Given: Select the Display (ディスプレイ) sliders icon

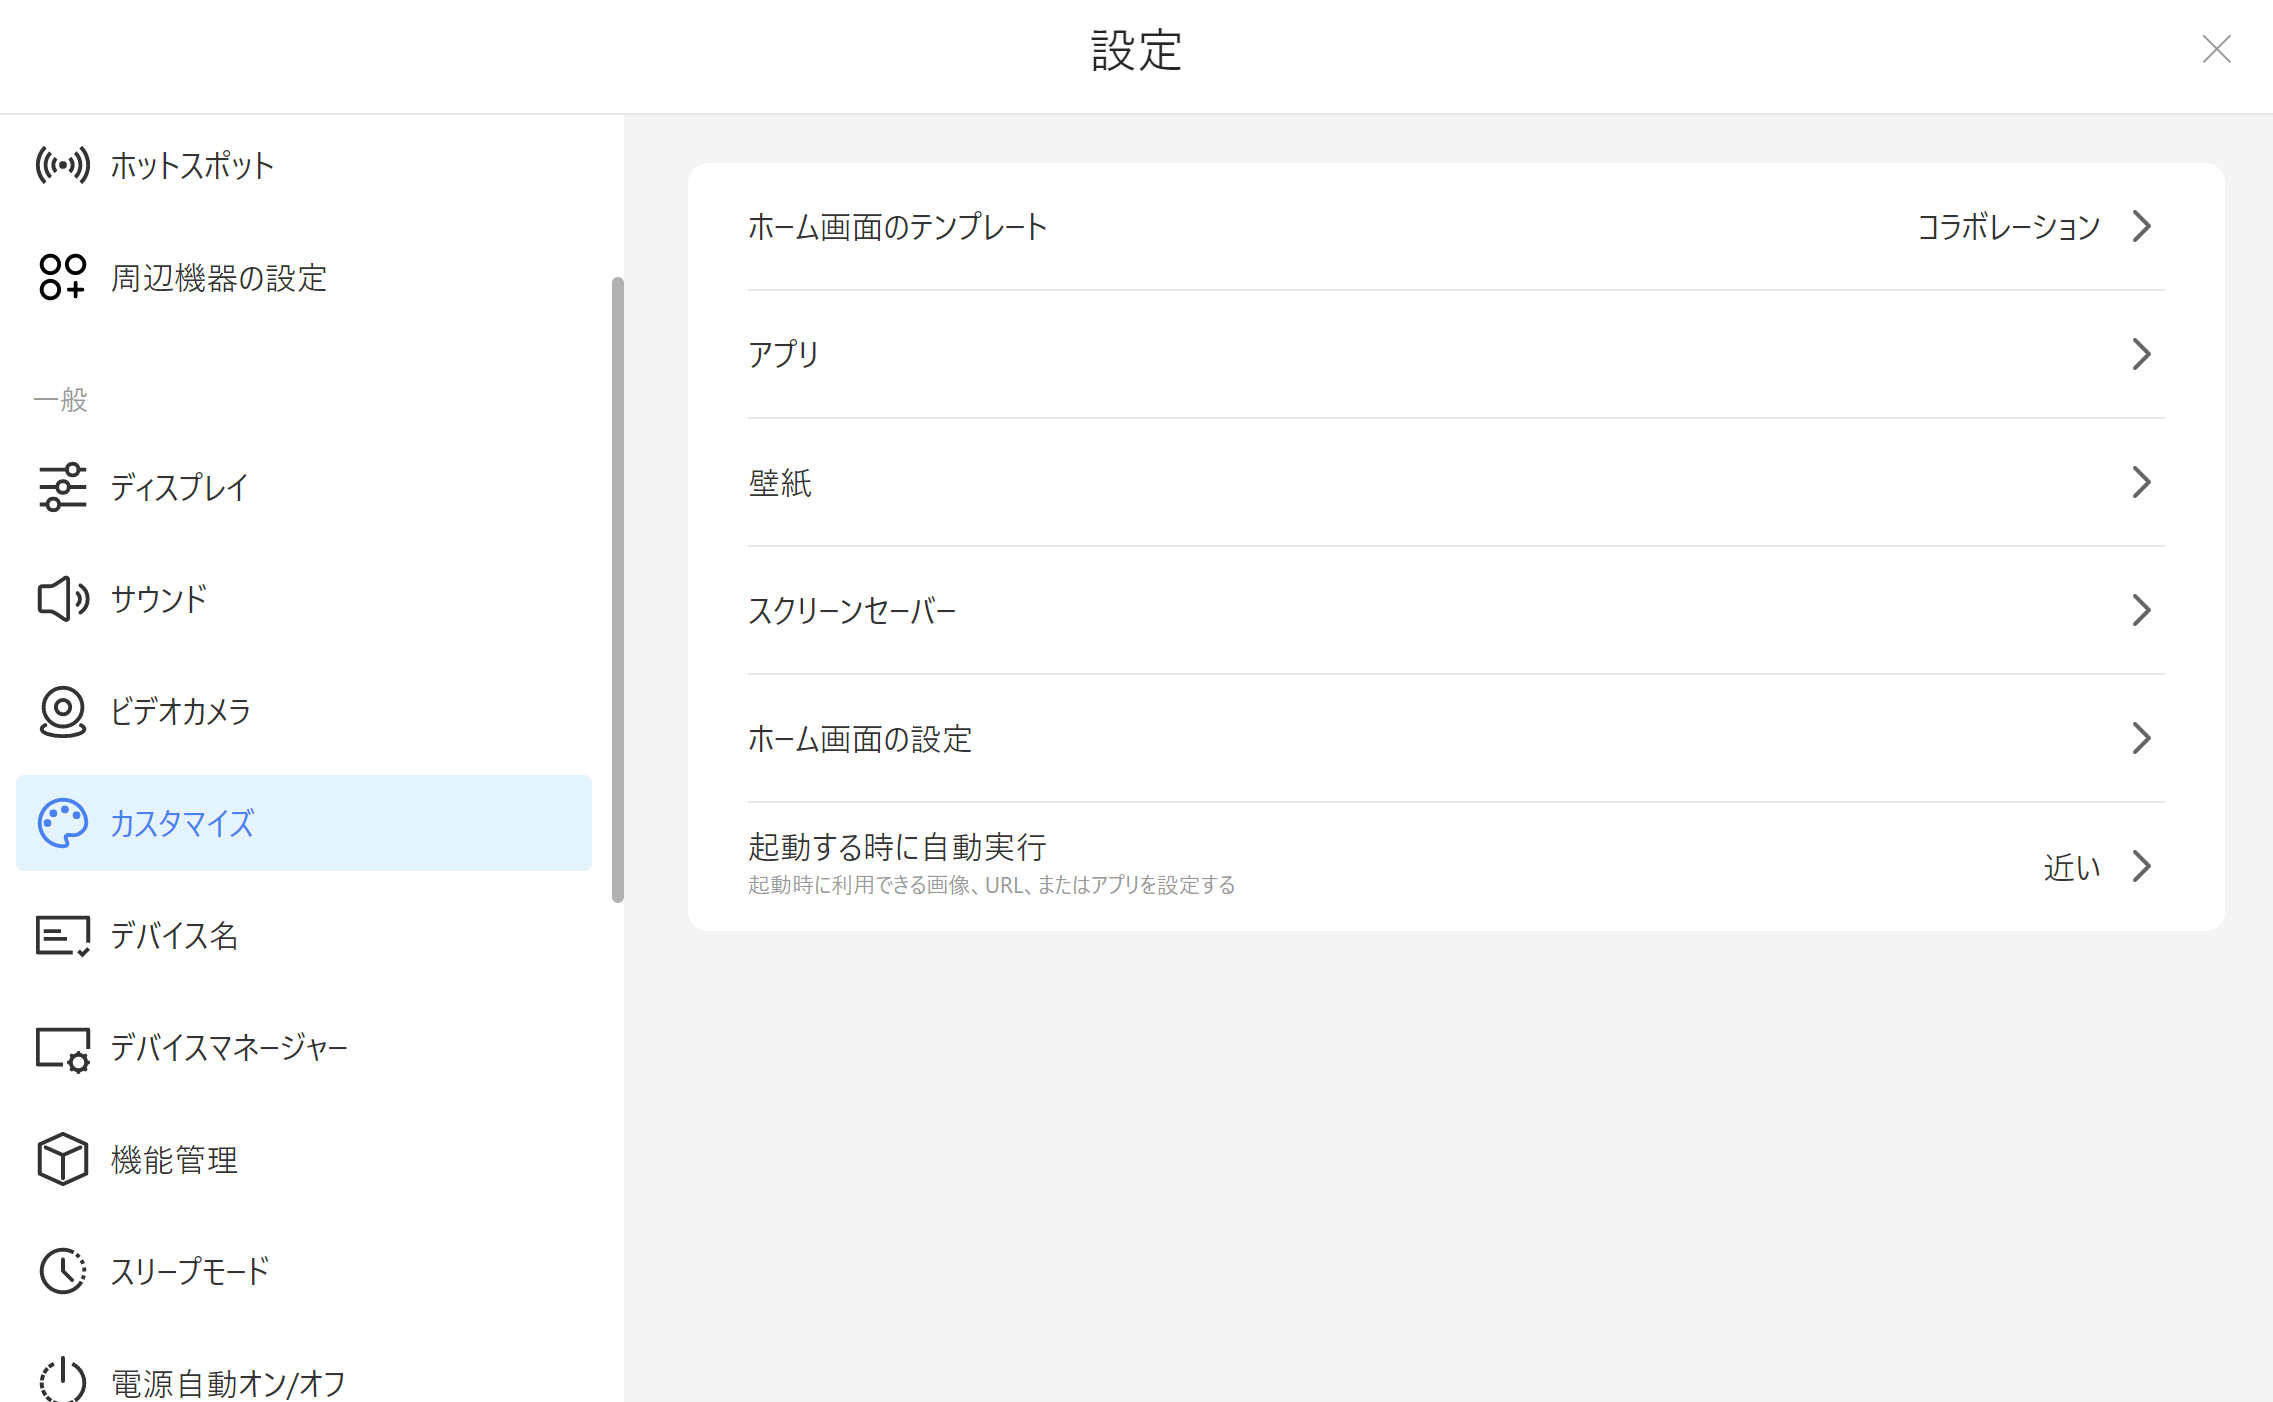Looking at the screenshot, I should [62, 487].
